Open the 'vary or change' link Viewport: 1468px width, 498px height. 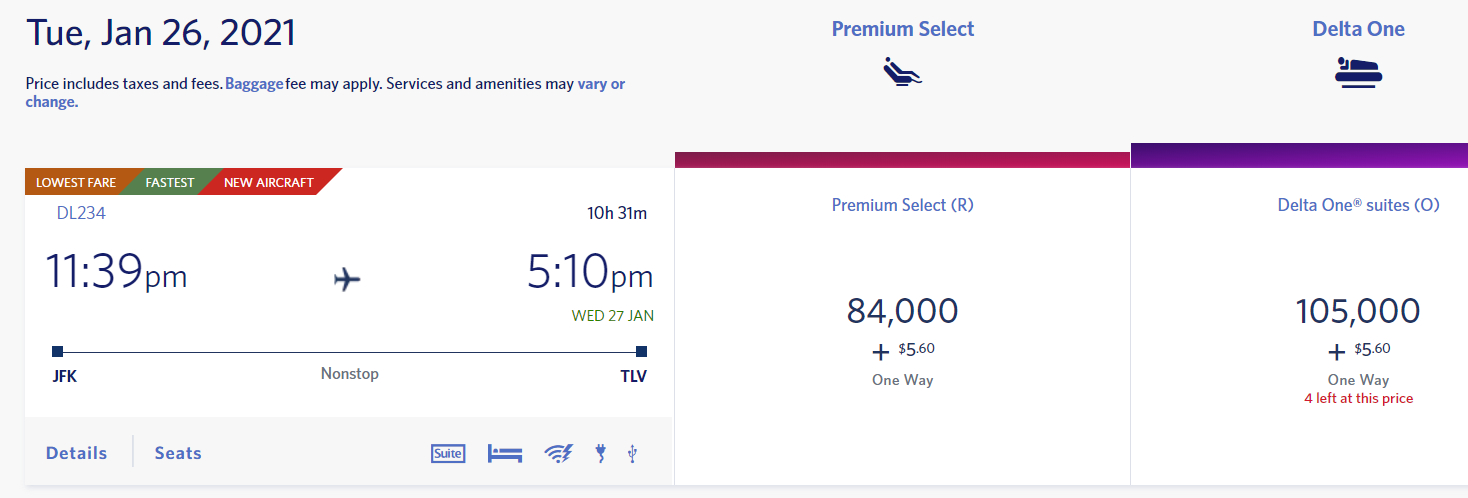pos(601,84)
